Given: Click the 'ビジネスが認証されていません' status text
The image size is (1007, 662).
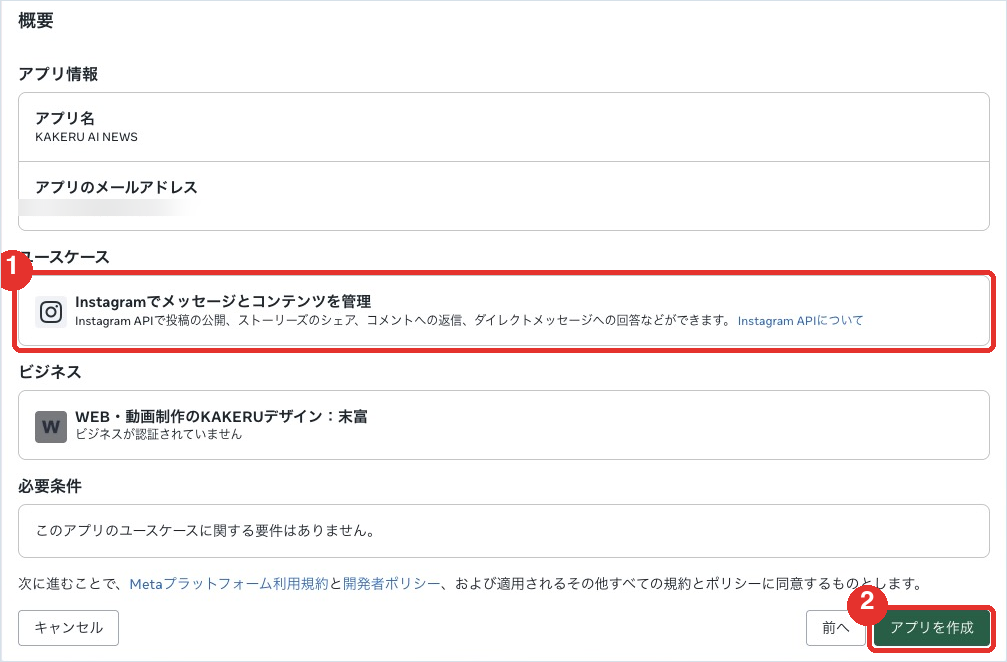Looking at the screenshot, I should 159,434.
